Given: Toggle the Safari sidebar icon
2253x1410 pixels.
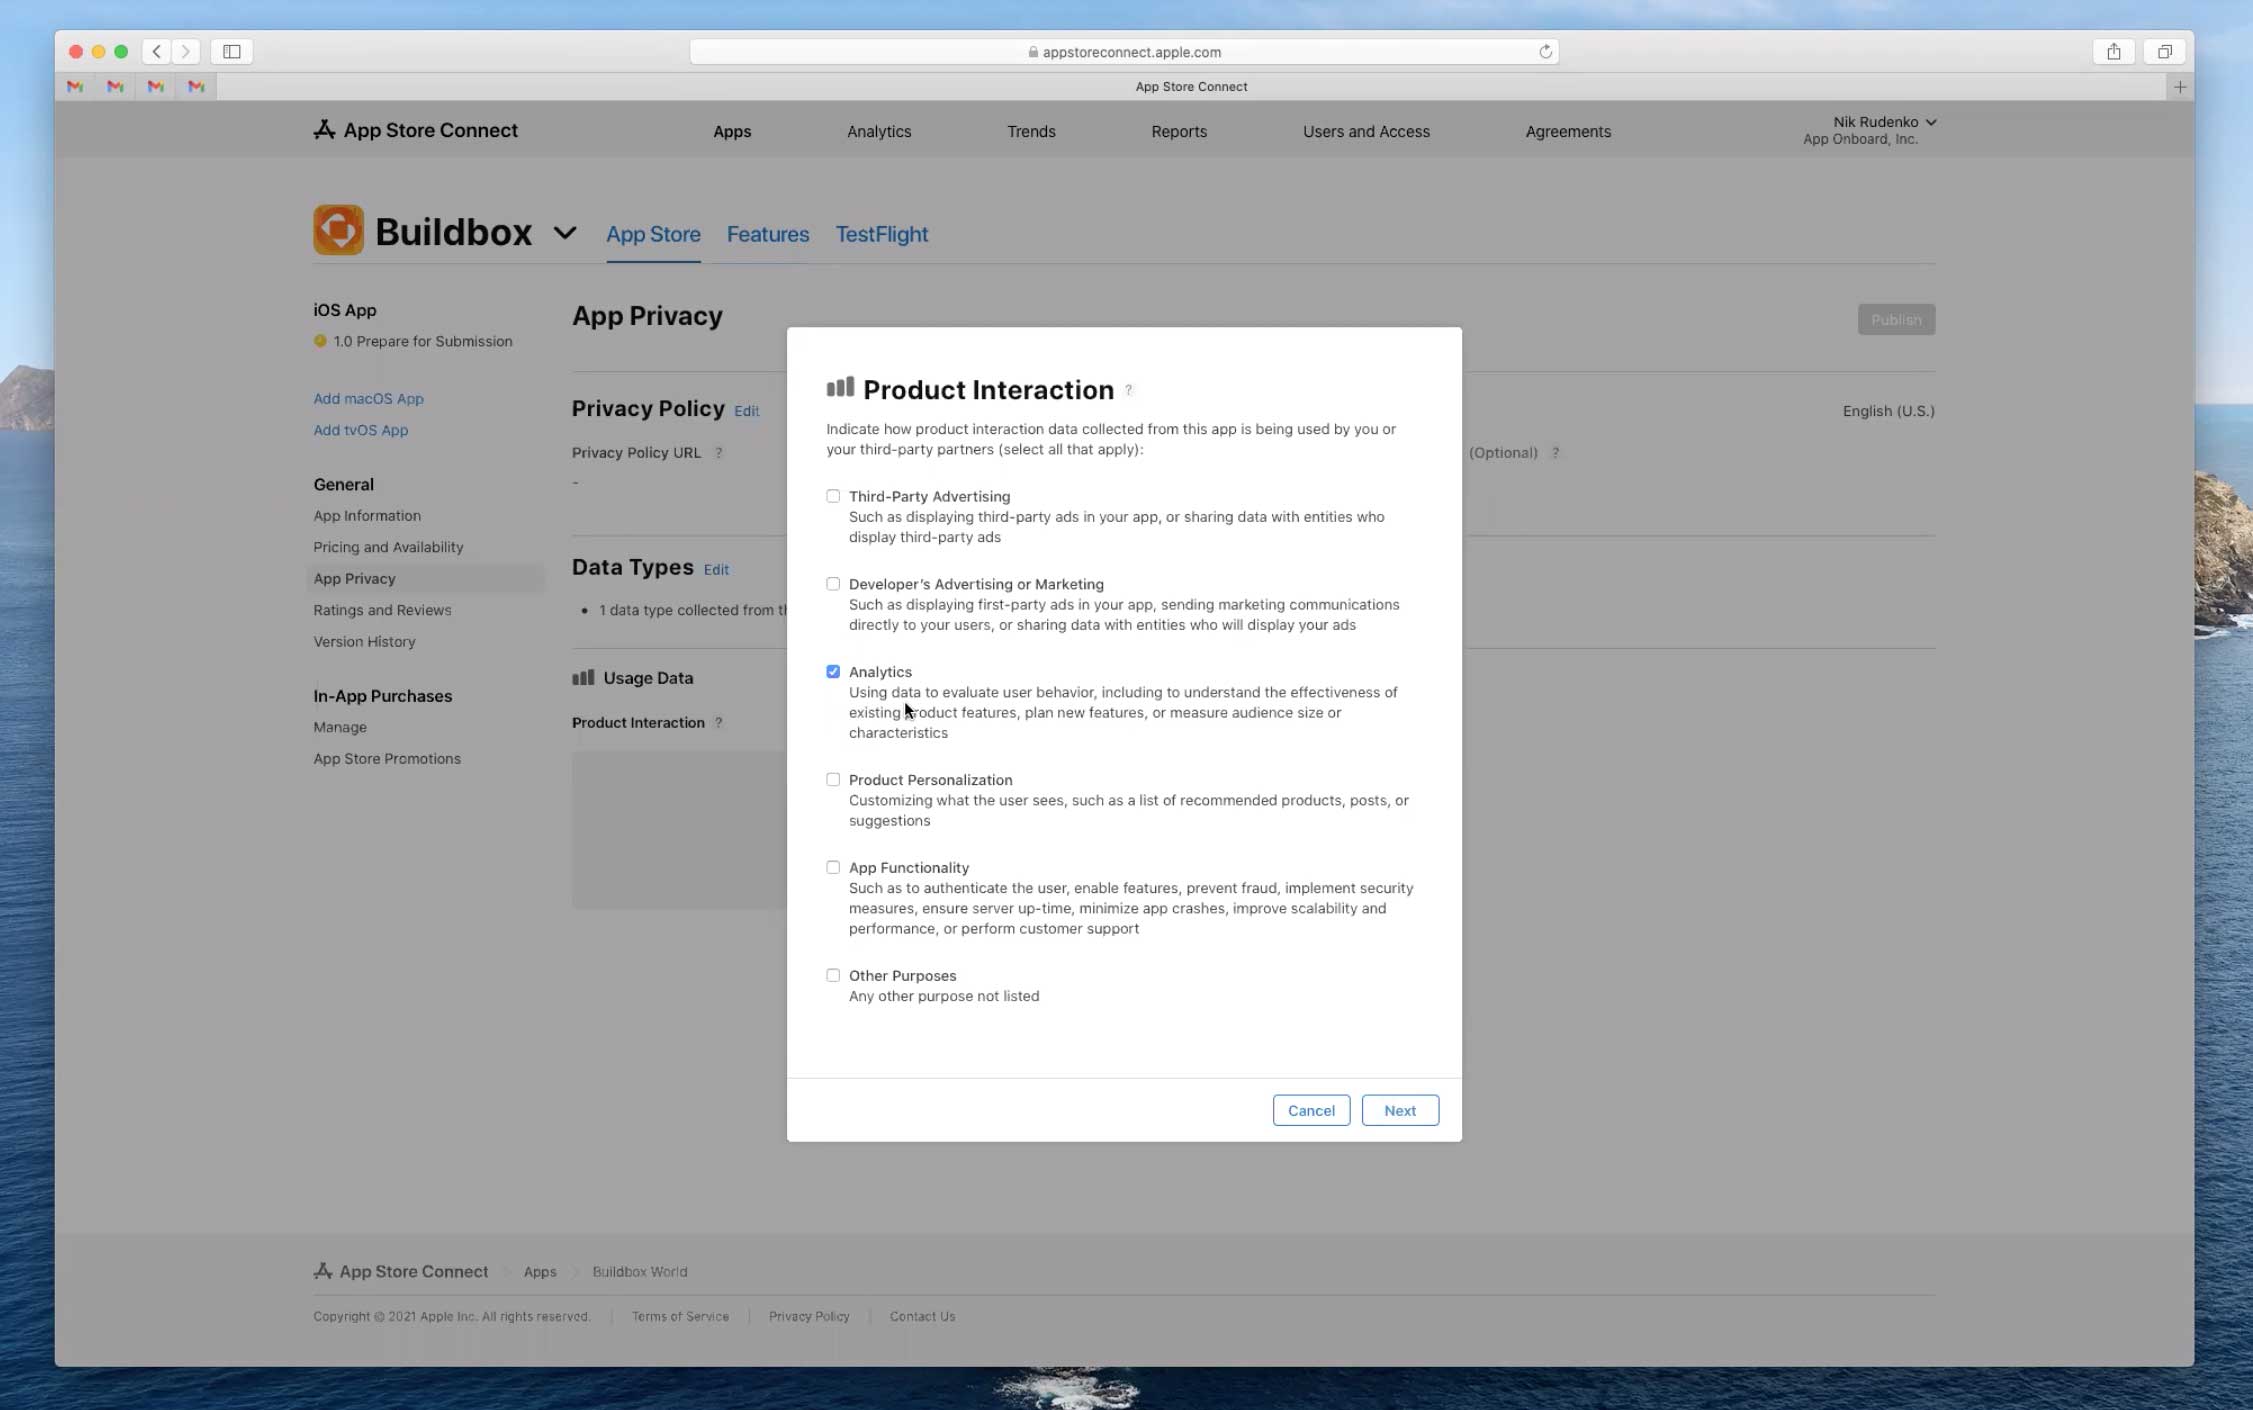Looking at the screenshot, I should (x=231, y=51).
